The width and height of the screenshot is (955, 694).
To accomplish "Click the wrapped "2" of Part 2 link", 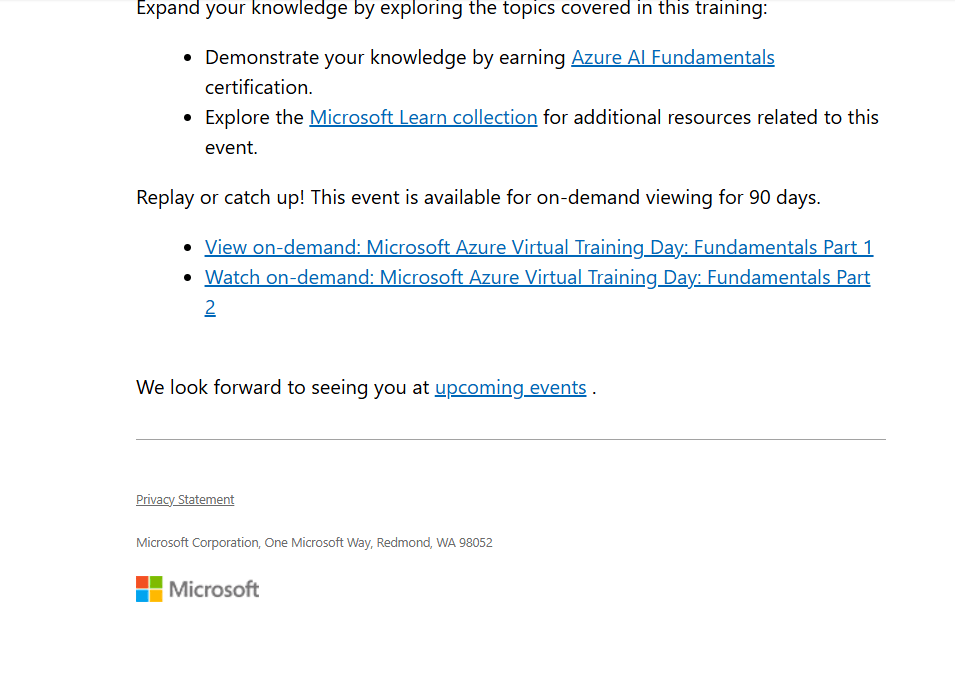I will pos(210,308).
